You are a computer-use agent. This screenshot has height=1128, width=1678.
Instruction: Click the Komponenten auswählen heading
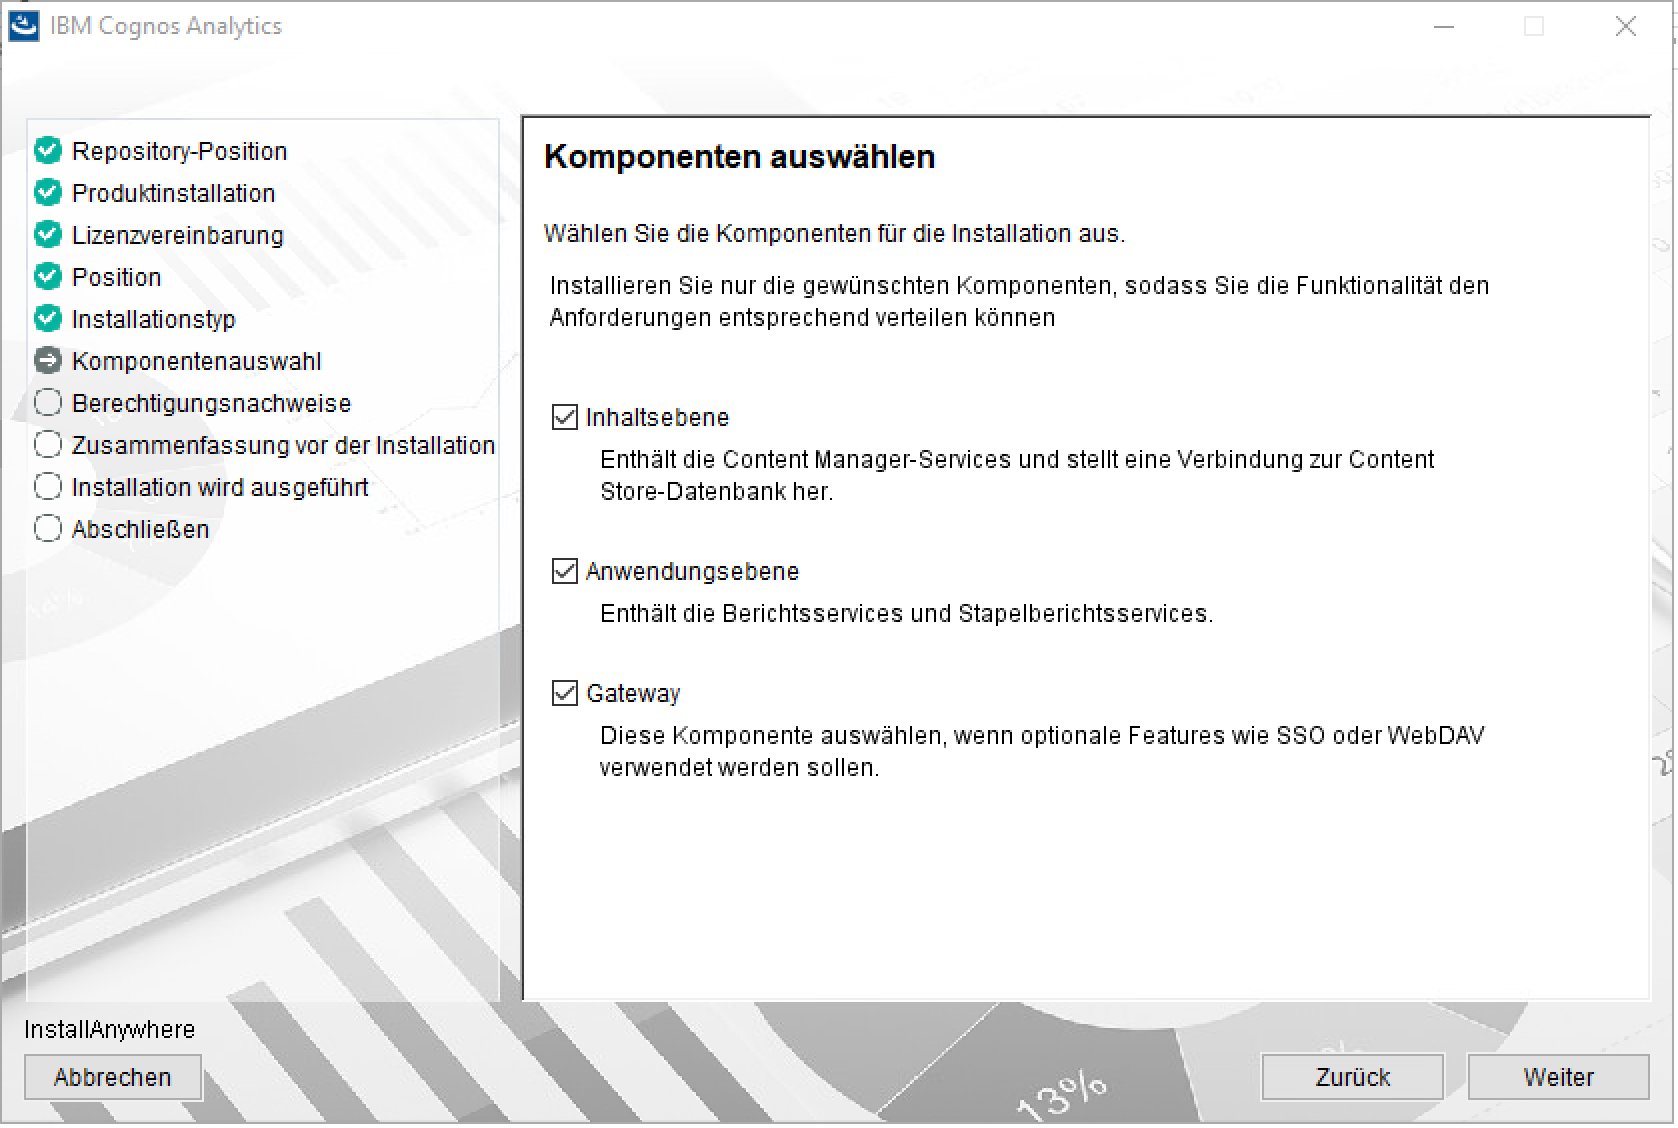pyautogui.click(x=739, y=157)
